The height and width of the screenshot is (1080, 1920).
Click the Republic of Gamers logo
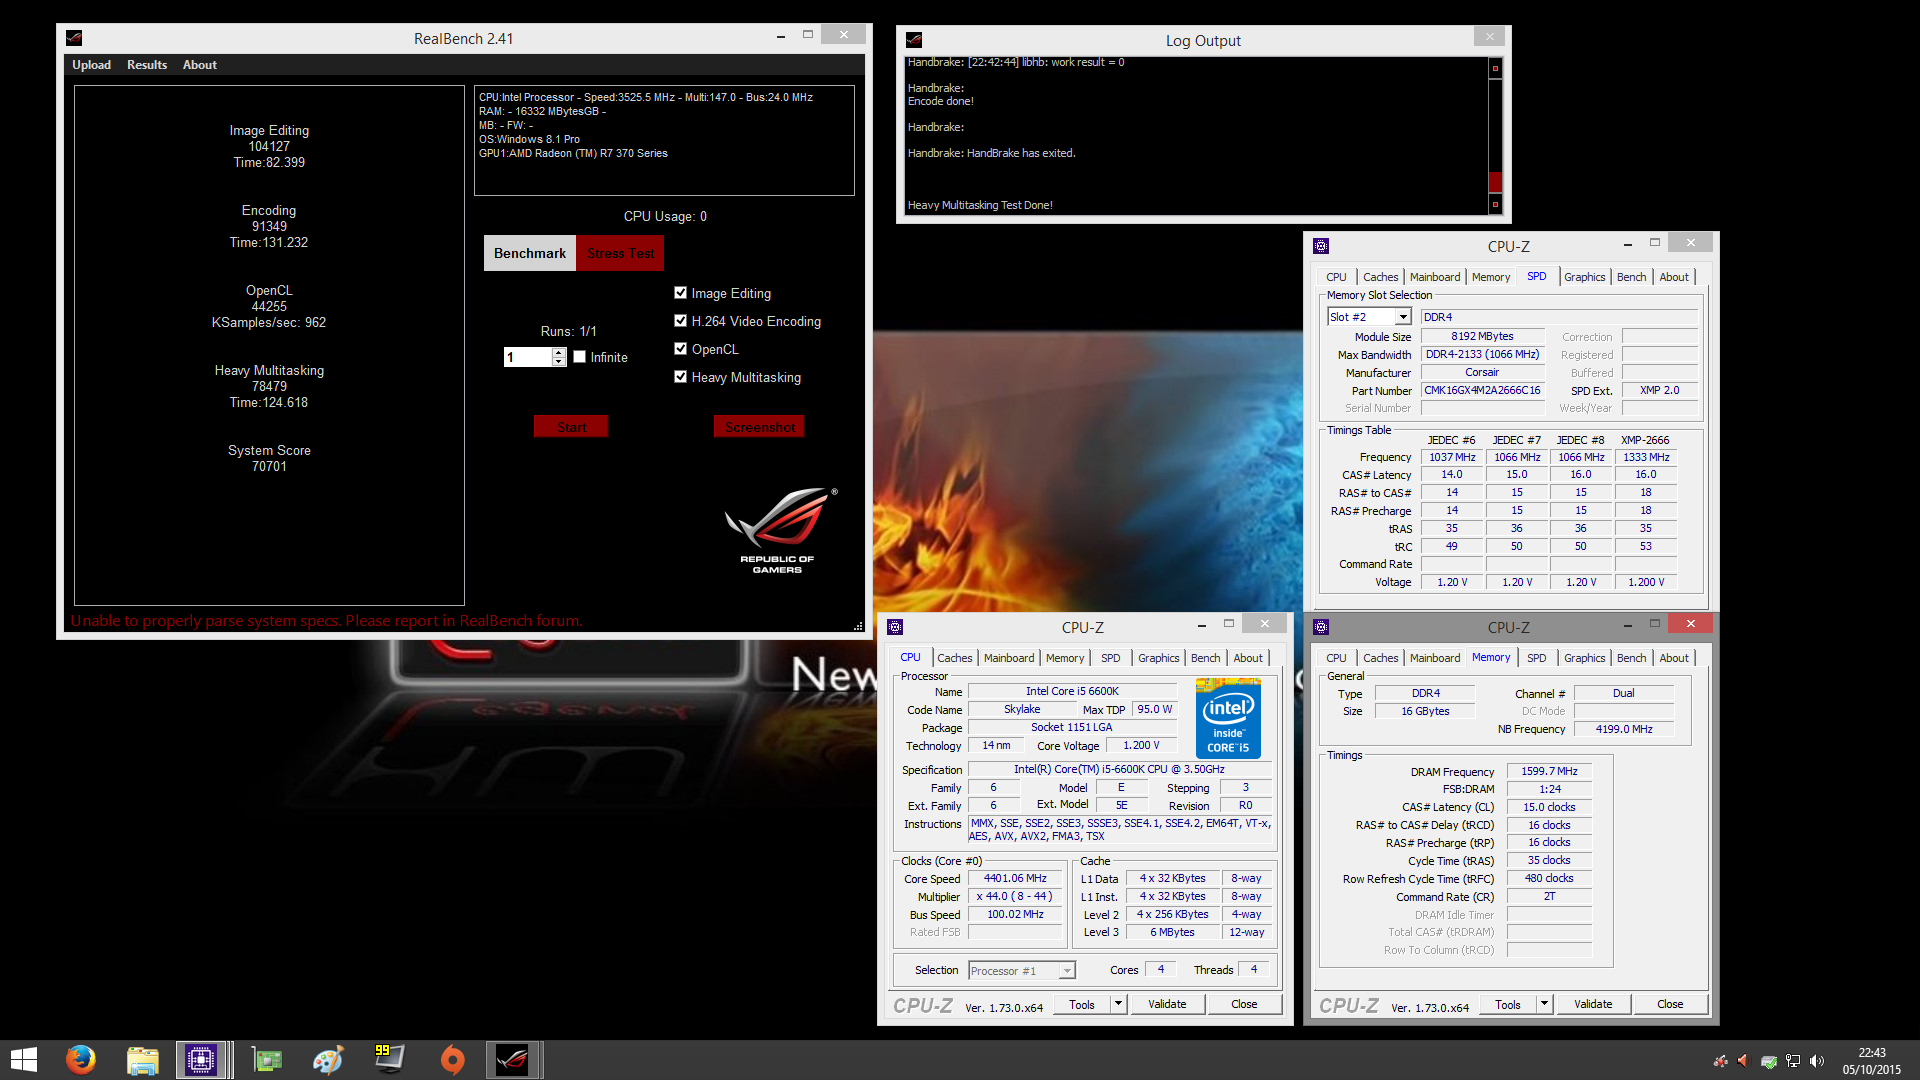tap(779, 531)
